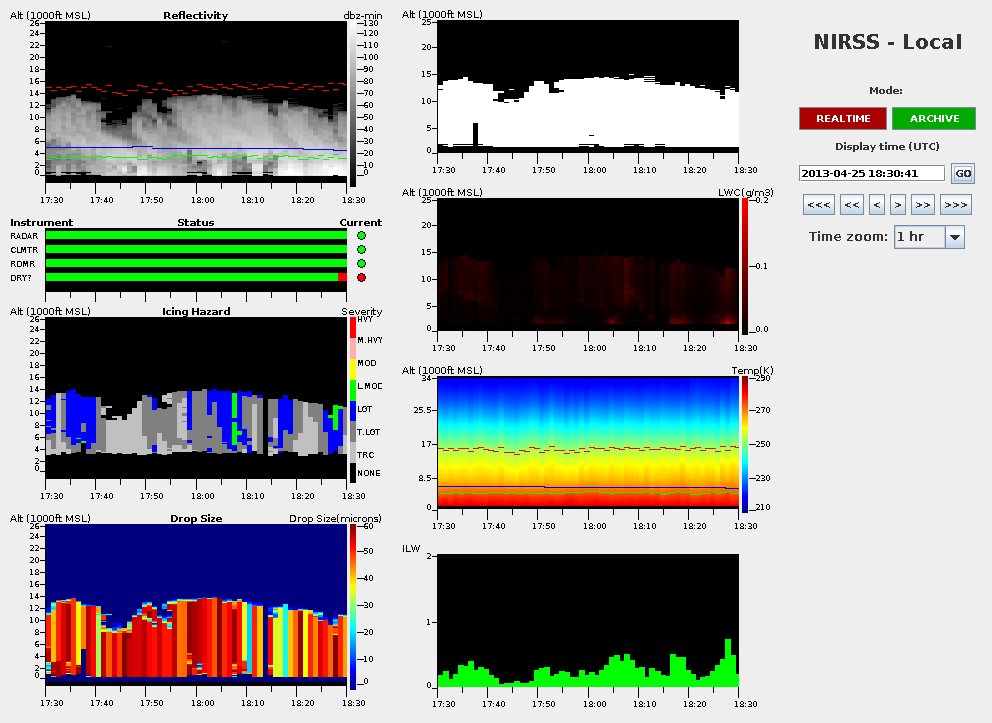992x723 pixels.
Task: Click the RADAR current status indicator light
Action: click(x=361, y=236)
